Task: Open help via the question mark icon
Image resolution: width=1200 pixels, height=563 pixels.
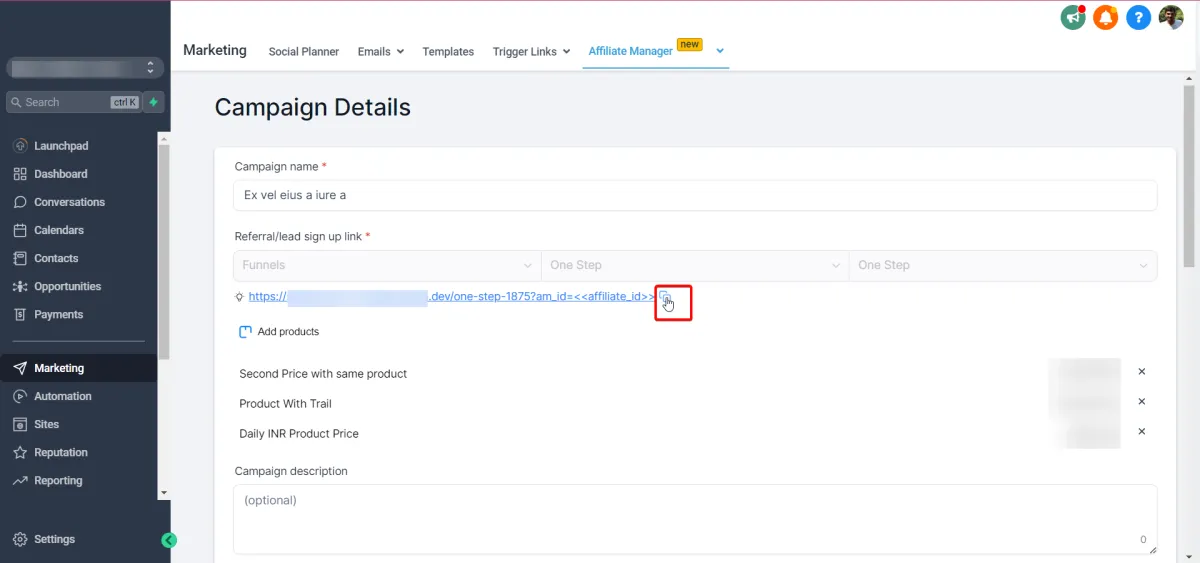Action: pos(1138,17)
